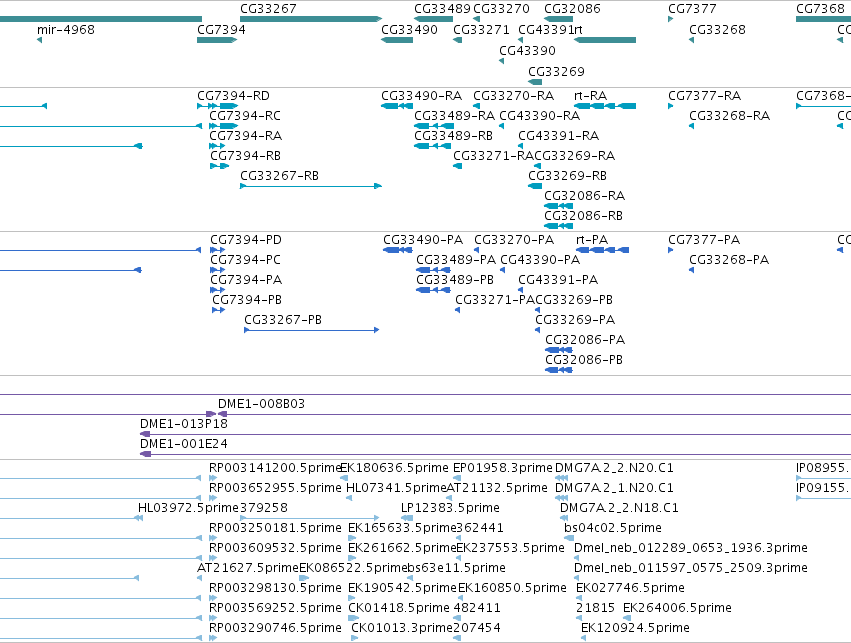The image size is (851, 643).
Task: Select EST CK01418.5prime
Action: 399,608
